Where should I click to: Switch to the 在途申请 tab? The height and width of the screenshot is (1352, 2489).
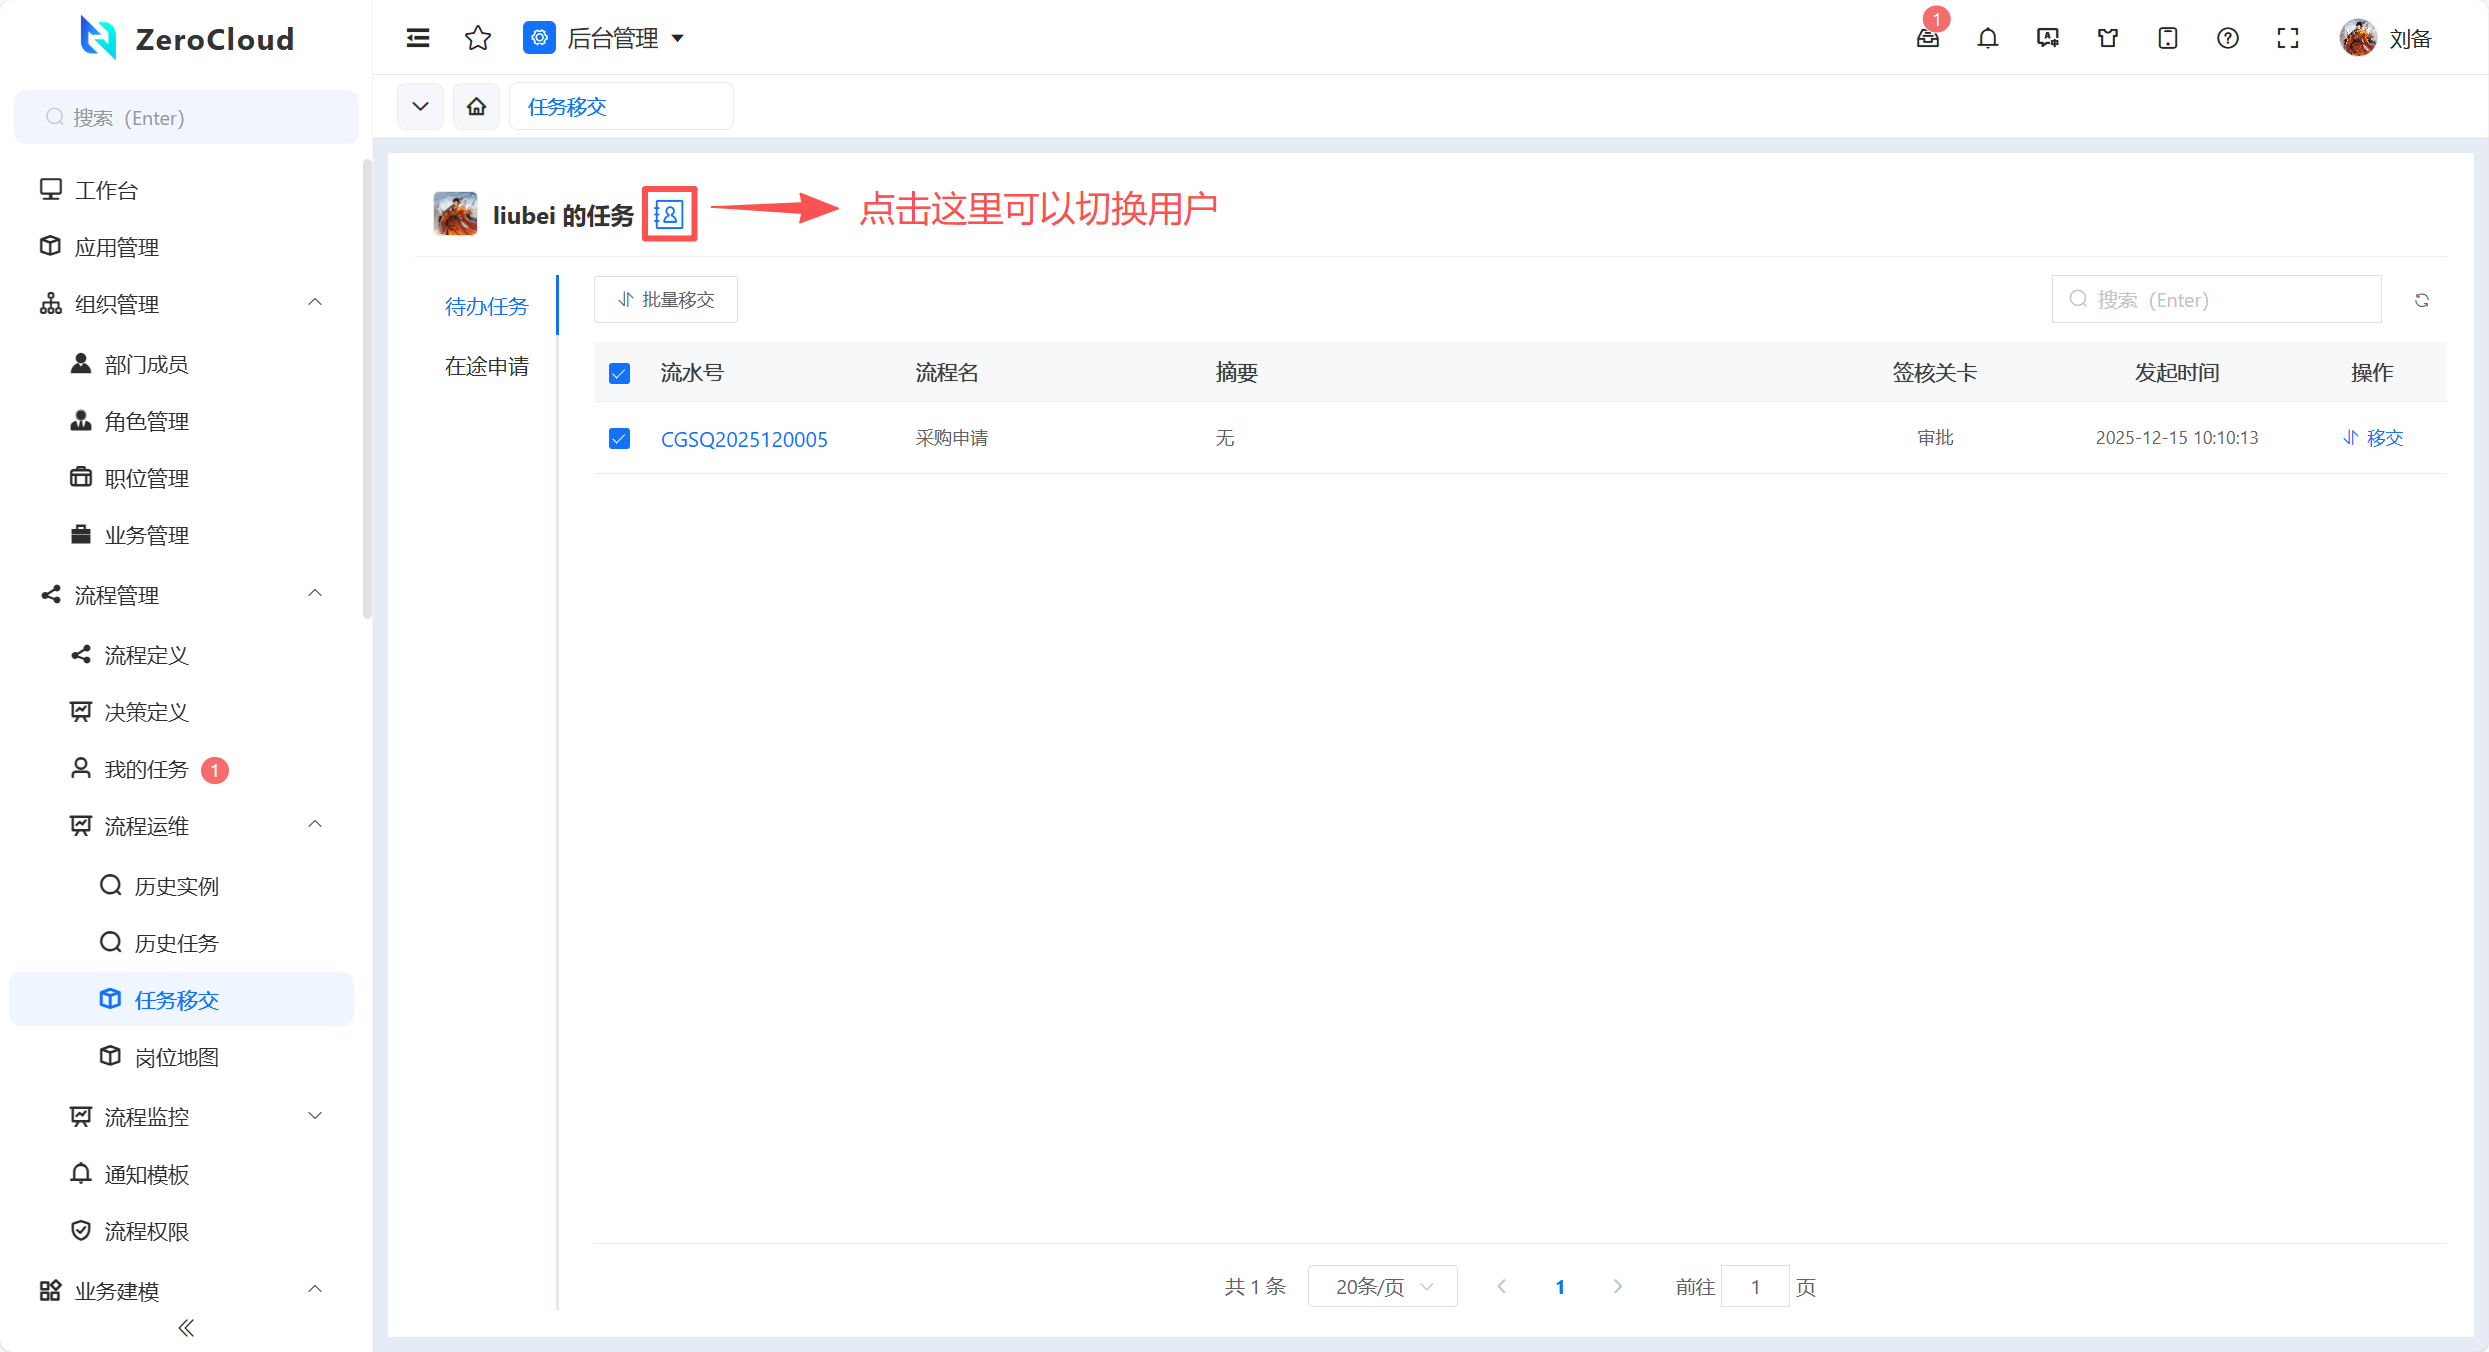[x=487, y=366]
